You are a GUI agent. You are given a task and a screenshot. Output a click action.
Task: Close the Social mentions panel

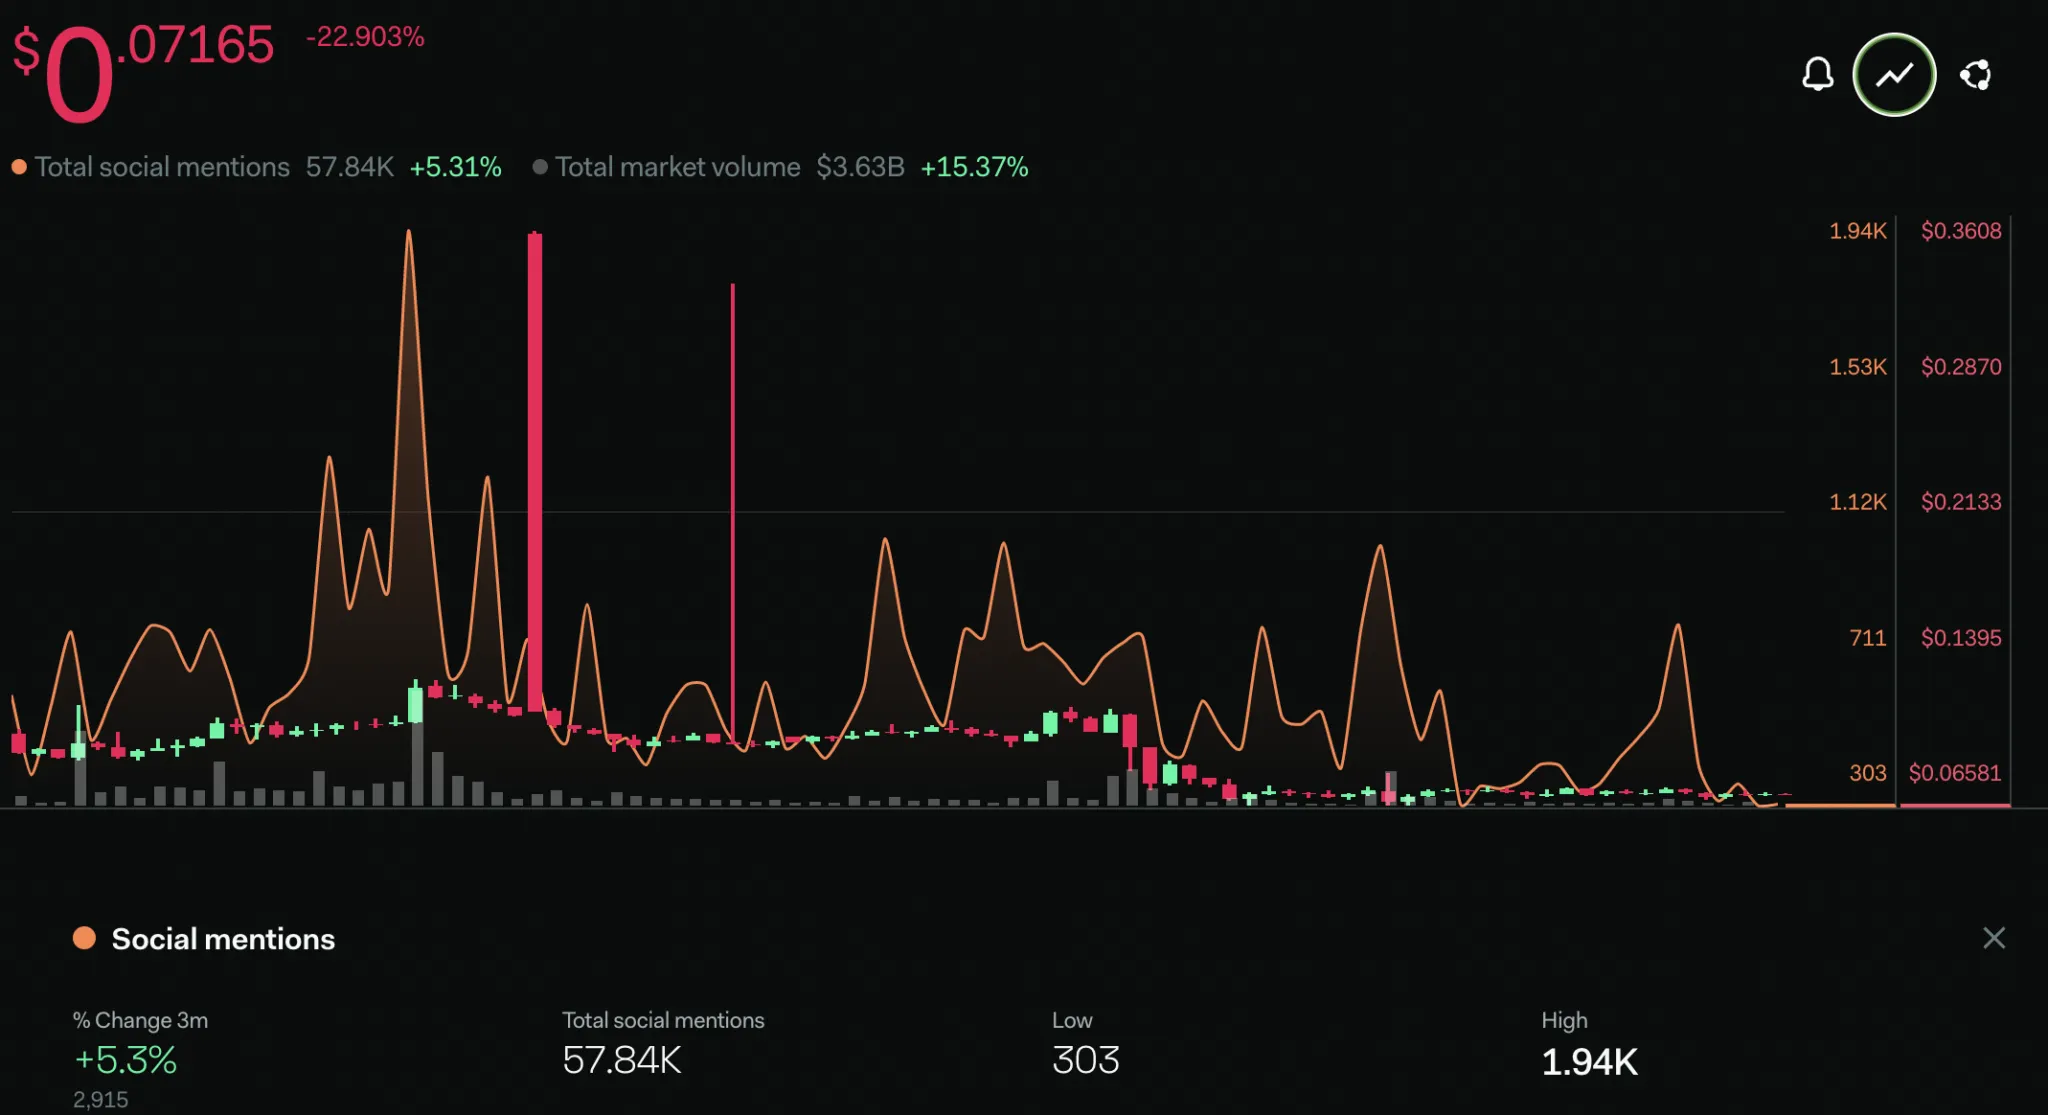[1993, 938]
